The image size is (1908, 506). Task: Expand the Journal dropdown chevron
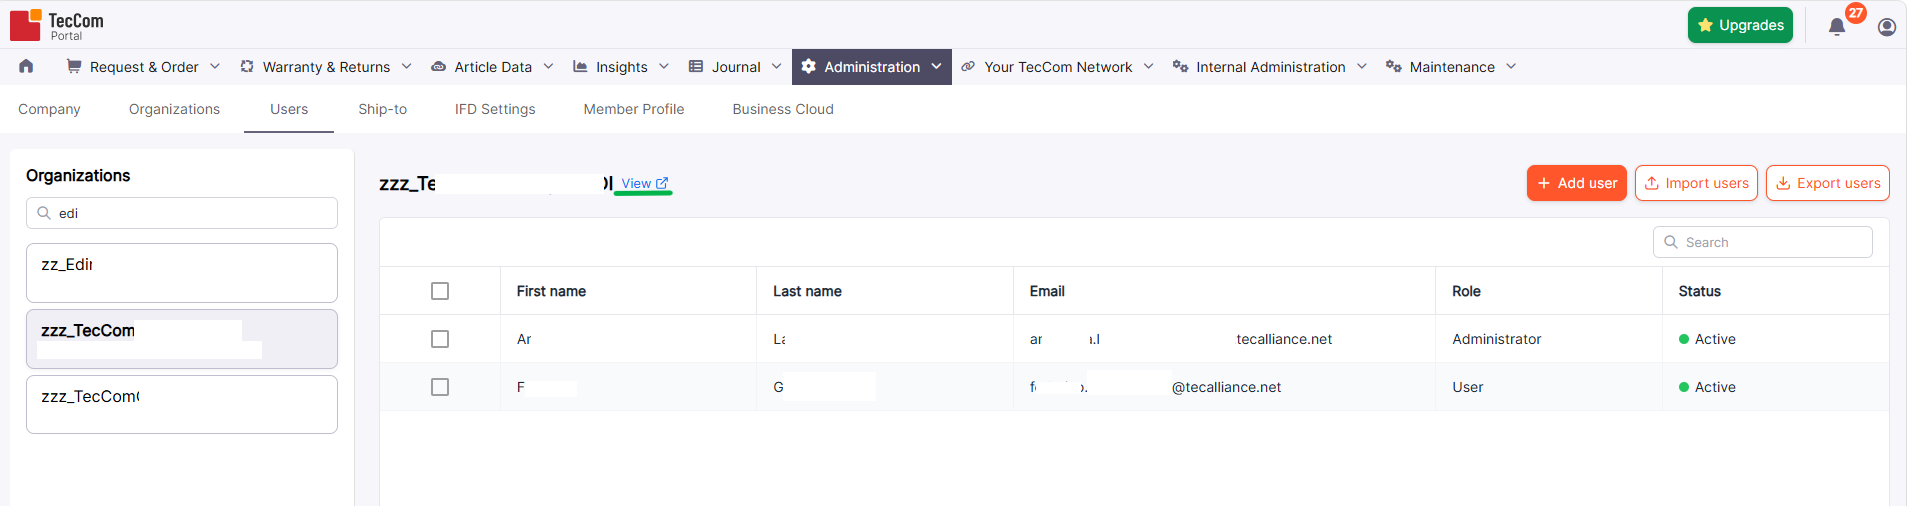(x=777, y=66)
